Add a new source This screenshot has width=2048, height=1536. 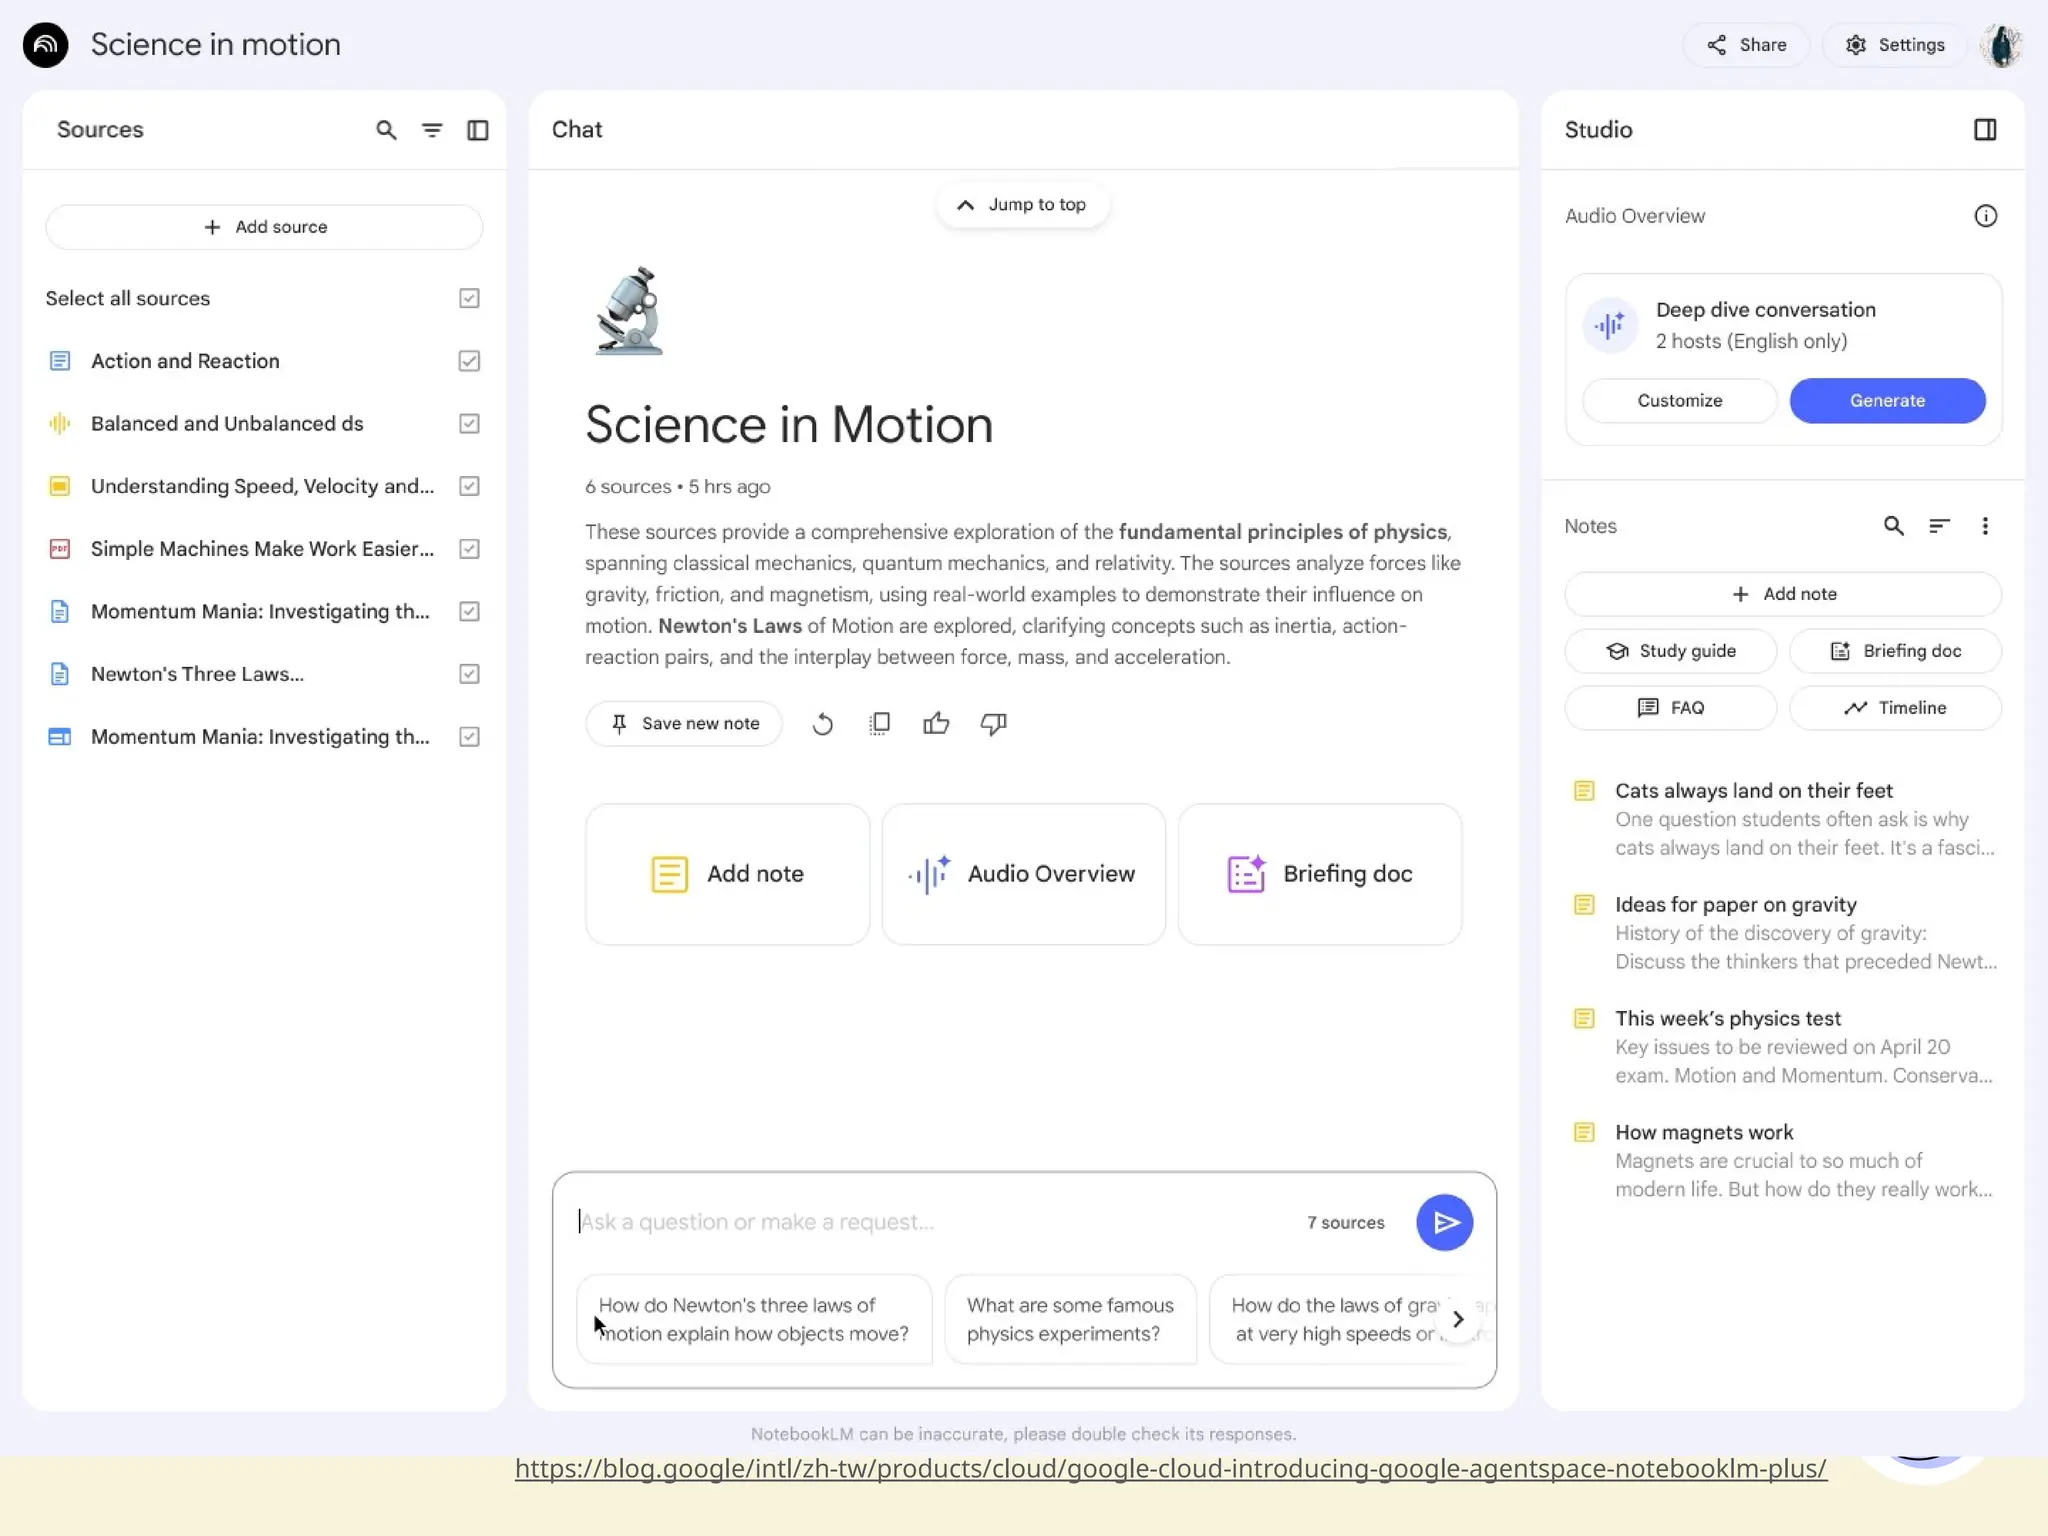click(x=264, y=227)
